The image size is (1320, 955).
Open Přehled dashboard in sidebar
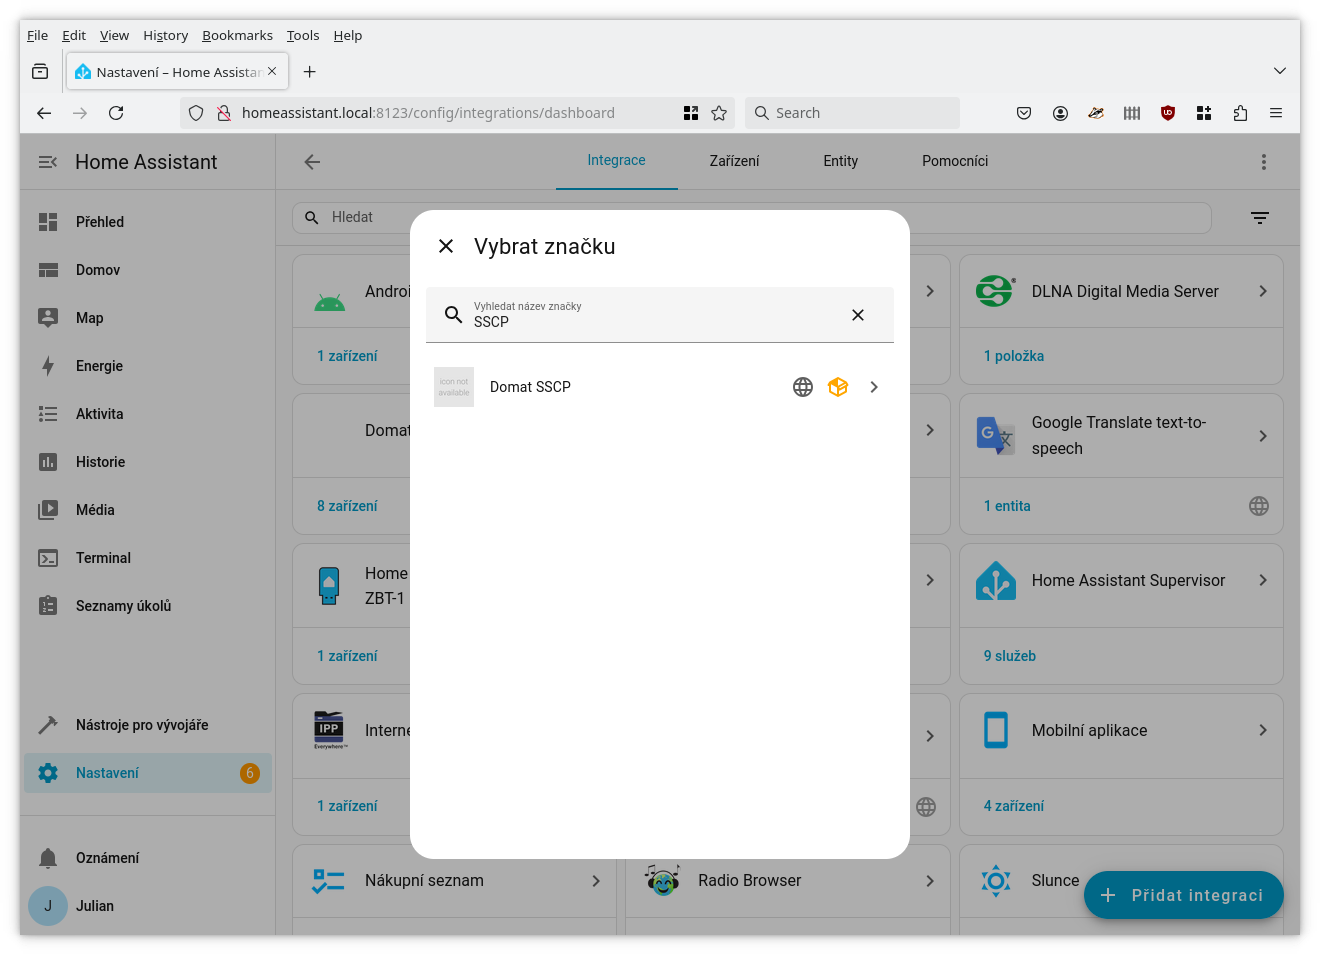[148, 222]
